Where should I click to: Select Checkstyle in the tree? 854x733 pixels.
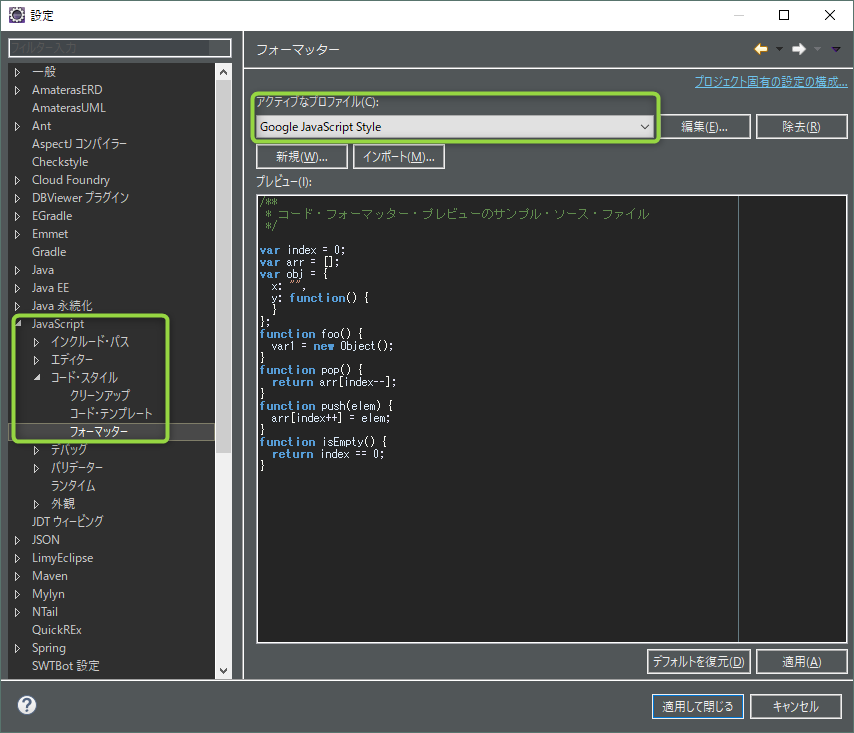(60, 162)
